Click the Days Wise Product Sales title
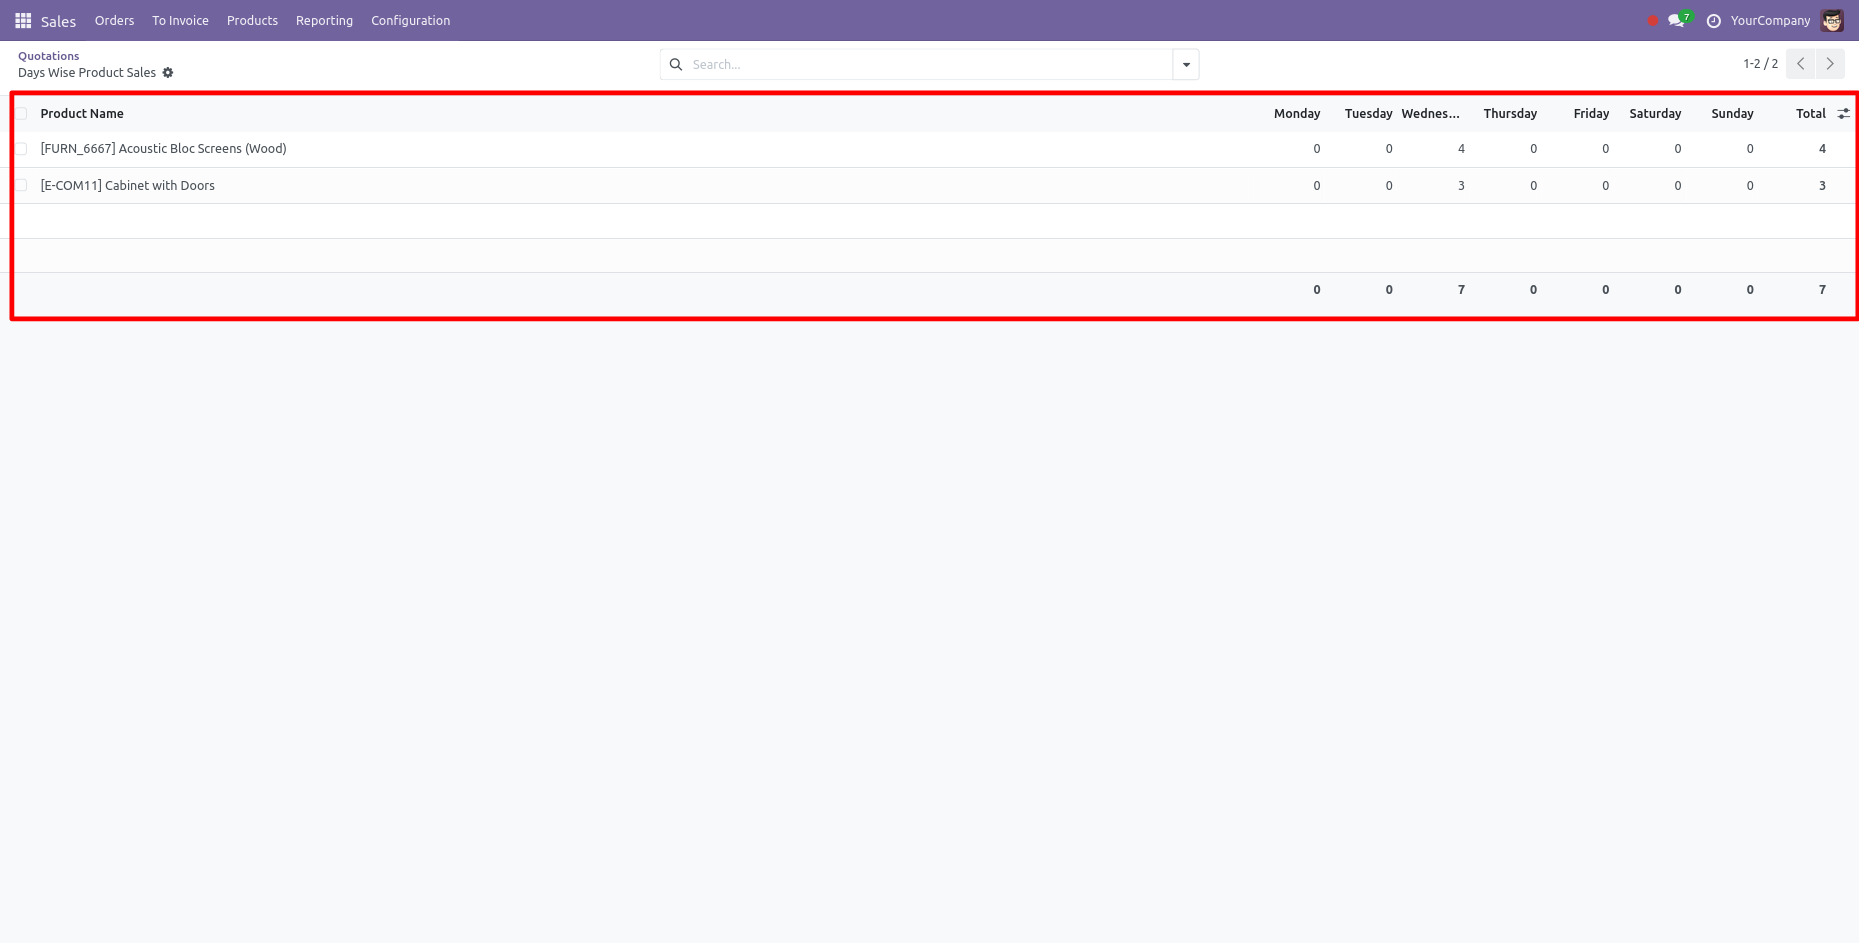Viewport: 1859px width, 943px height. [87, 73]
